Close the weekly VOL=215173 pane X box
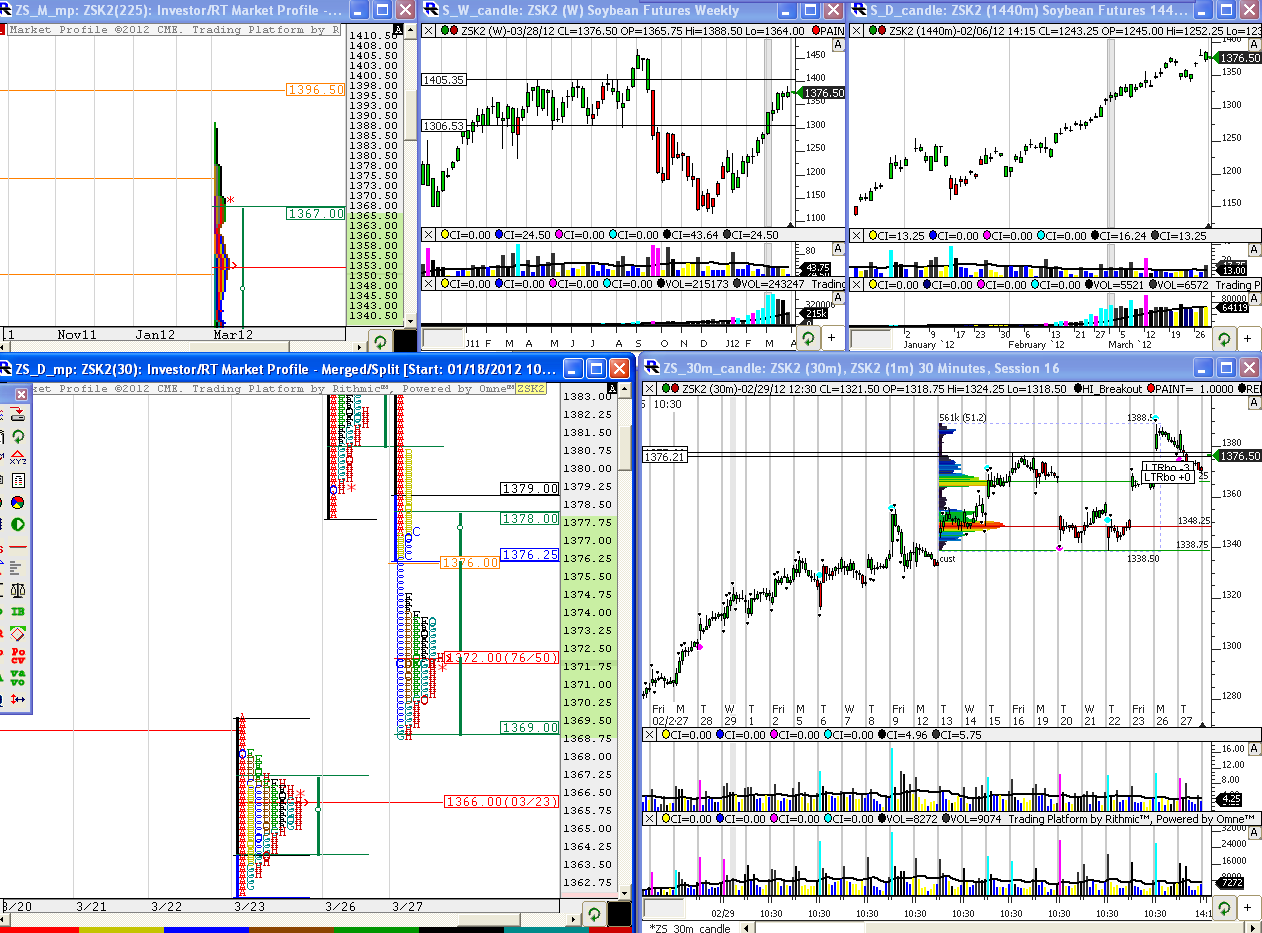Image resolution: width=1262 pixels, height=933 pixels. coord(429,284)
